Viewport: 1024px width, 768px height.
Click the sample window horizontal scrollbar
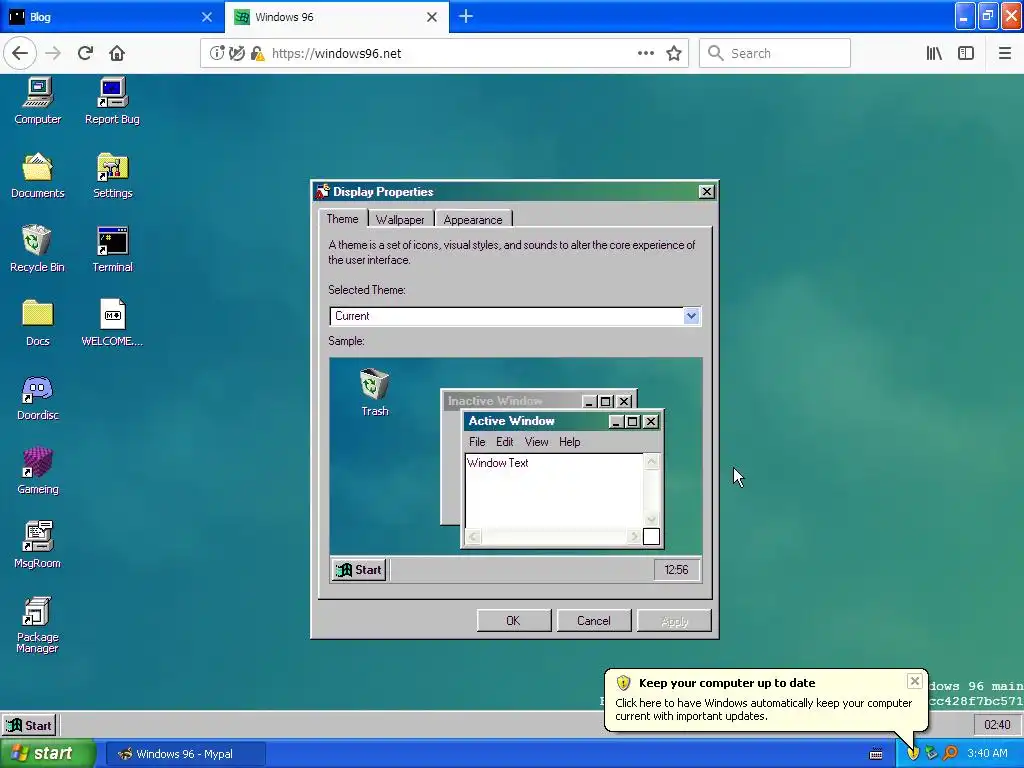[554, 537]
